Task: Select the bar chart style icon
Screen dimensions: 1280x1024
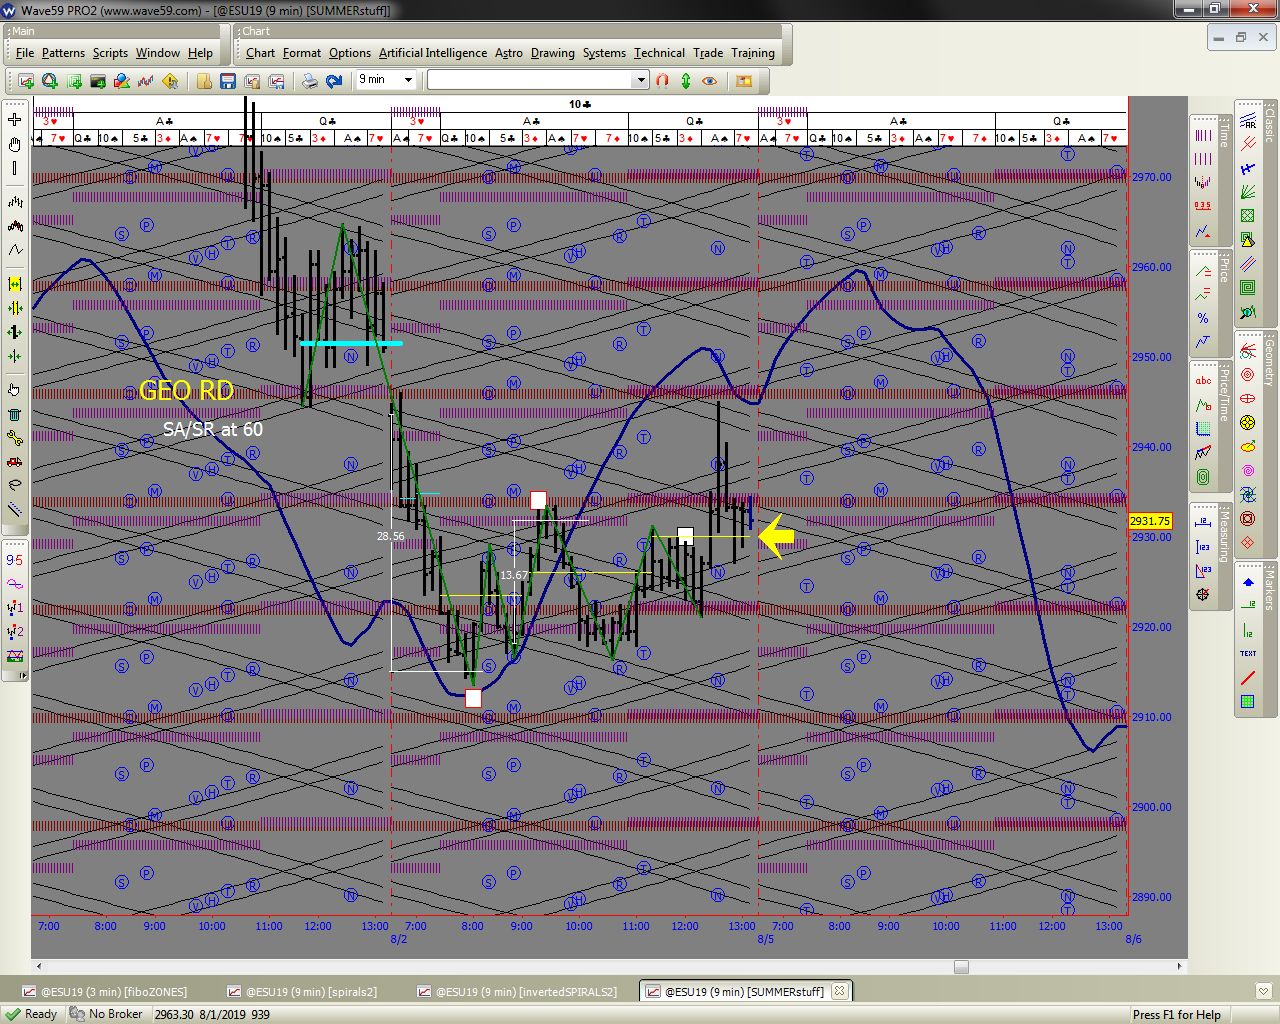Action: (x=15, y=202)
